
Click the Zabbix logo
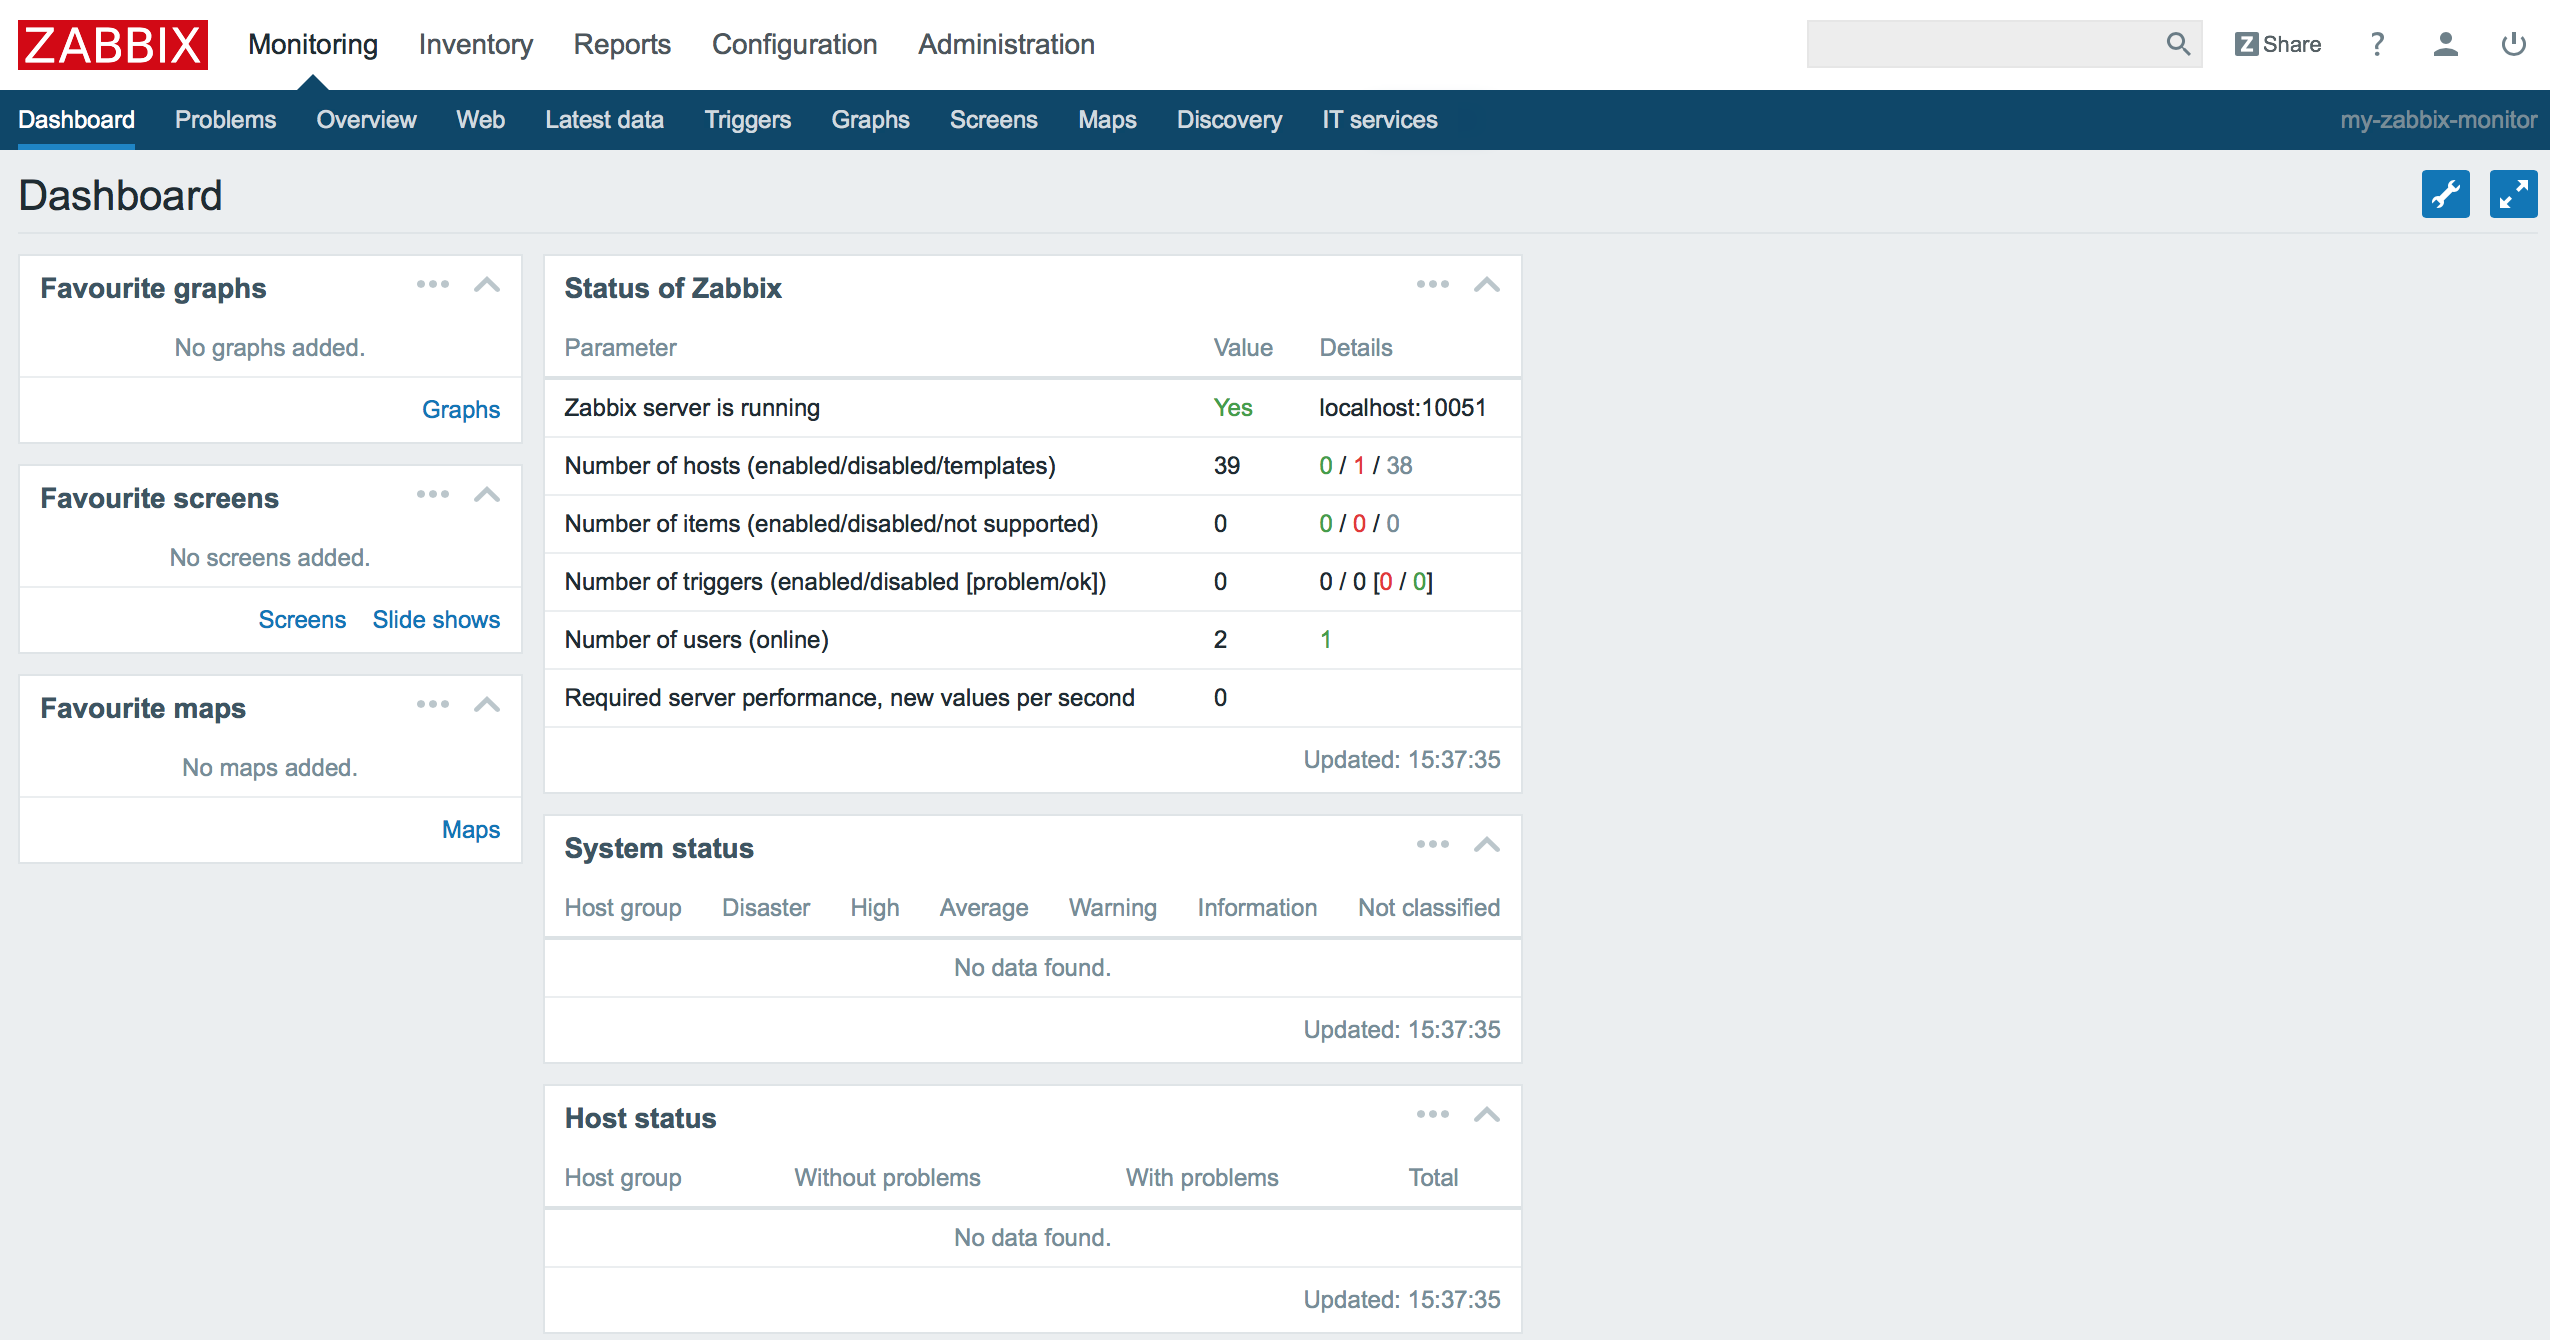click(x=113, y=45)
